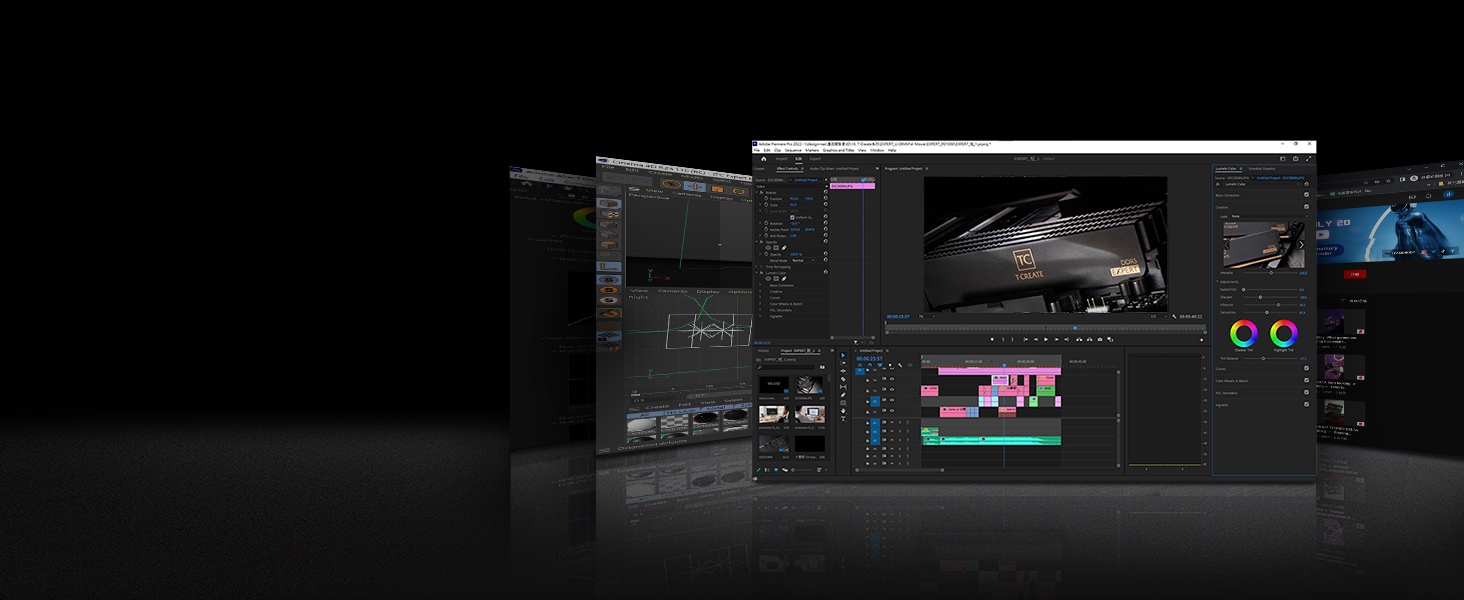Collapse the Adjustments section in Lumetri
Viewport: 1464px width, 600px height.
[x=1217, y=281]
